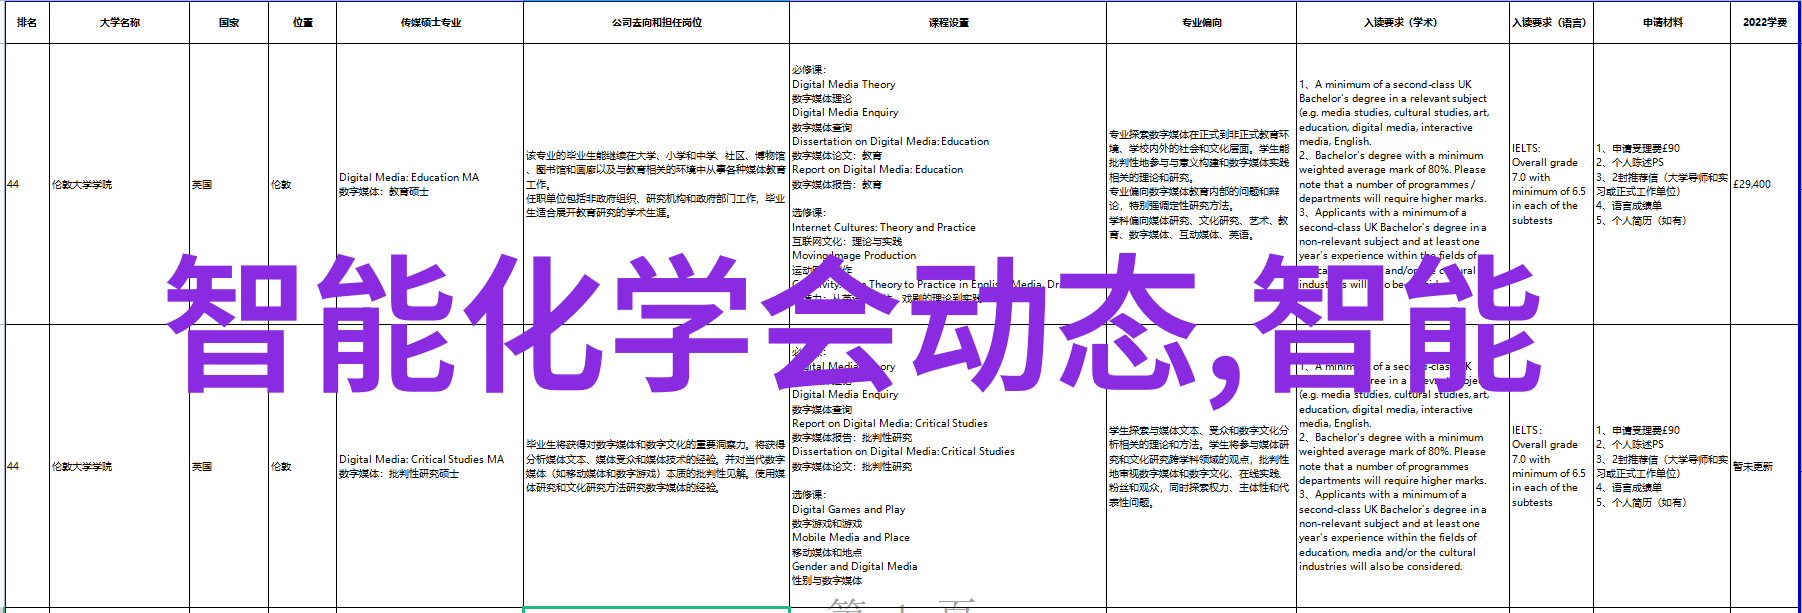1802x613 pixels.
Task: Select rank 44 in the Education MA row
Action: click(x=27, y=184)
